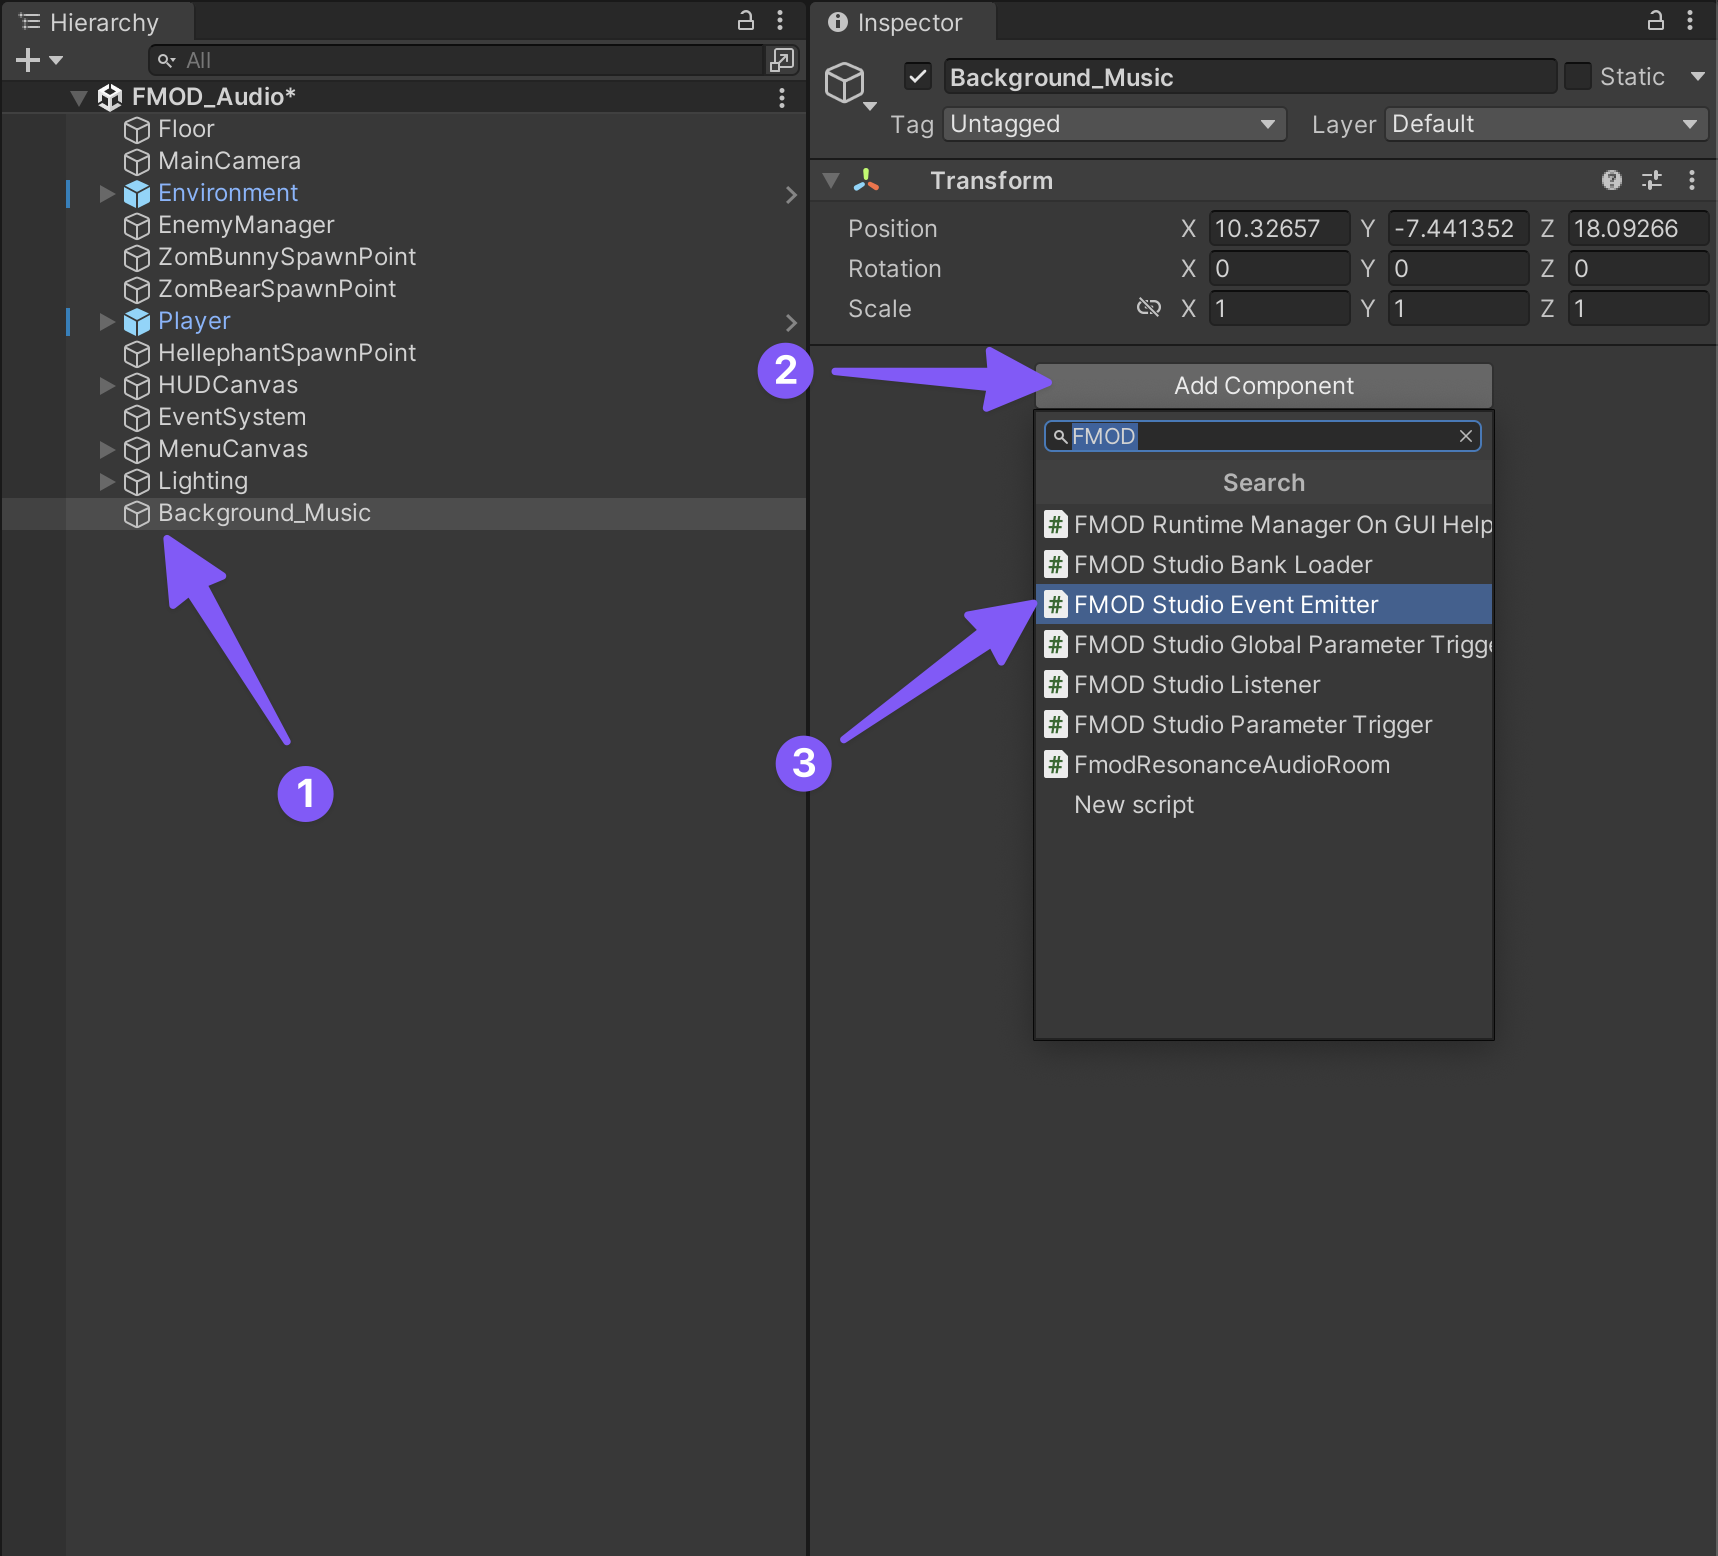1718x1556 pixels.
Task: Open the Tag dropdown showing Untagged
Action: click(1113, 124)
